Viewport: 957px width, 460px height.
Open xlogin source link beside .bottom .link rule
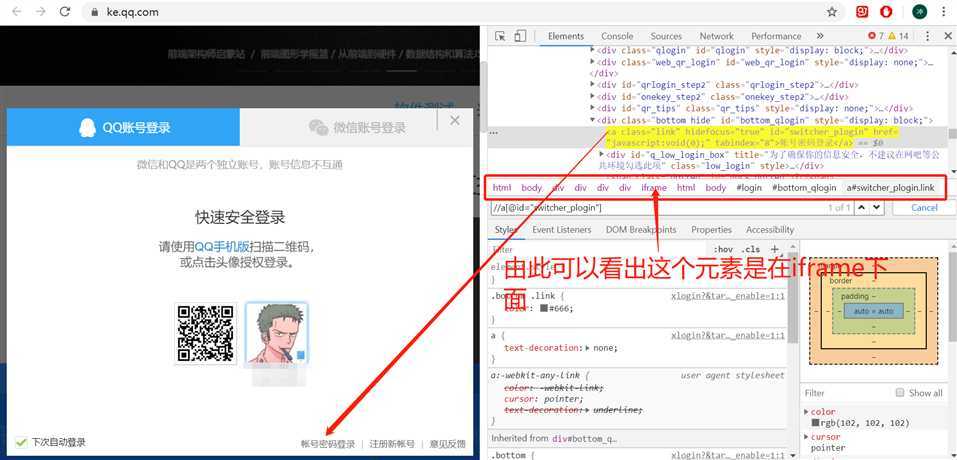pyautogui.click(x=728, y=296)
